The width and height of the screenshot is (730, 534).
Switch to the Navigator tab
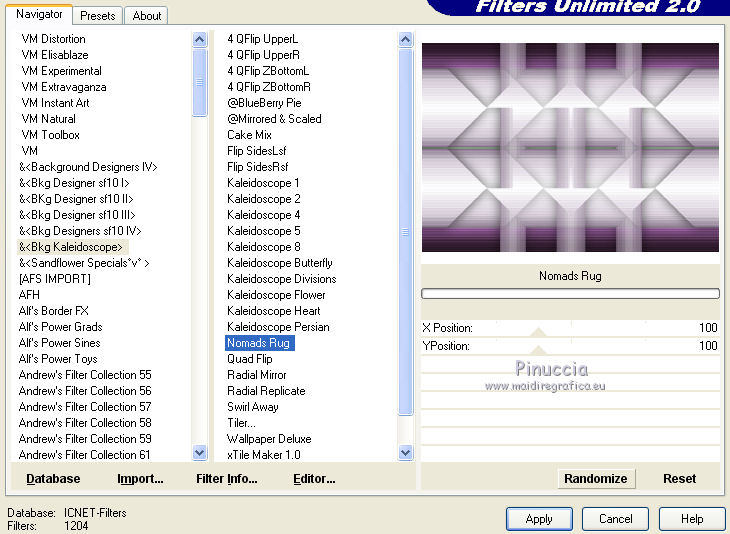pos(39,14)
